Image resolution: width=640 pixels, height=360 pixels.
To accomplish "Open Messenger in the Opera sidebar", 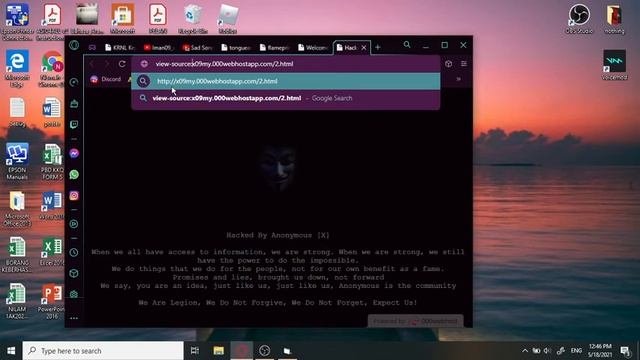I will click(x=74, y=153).
